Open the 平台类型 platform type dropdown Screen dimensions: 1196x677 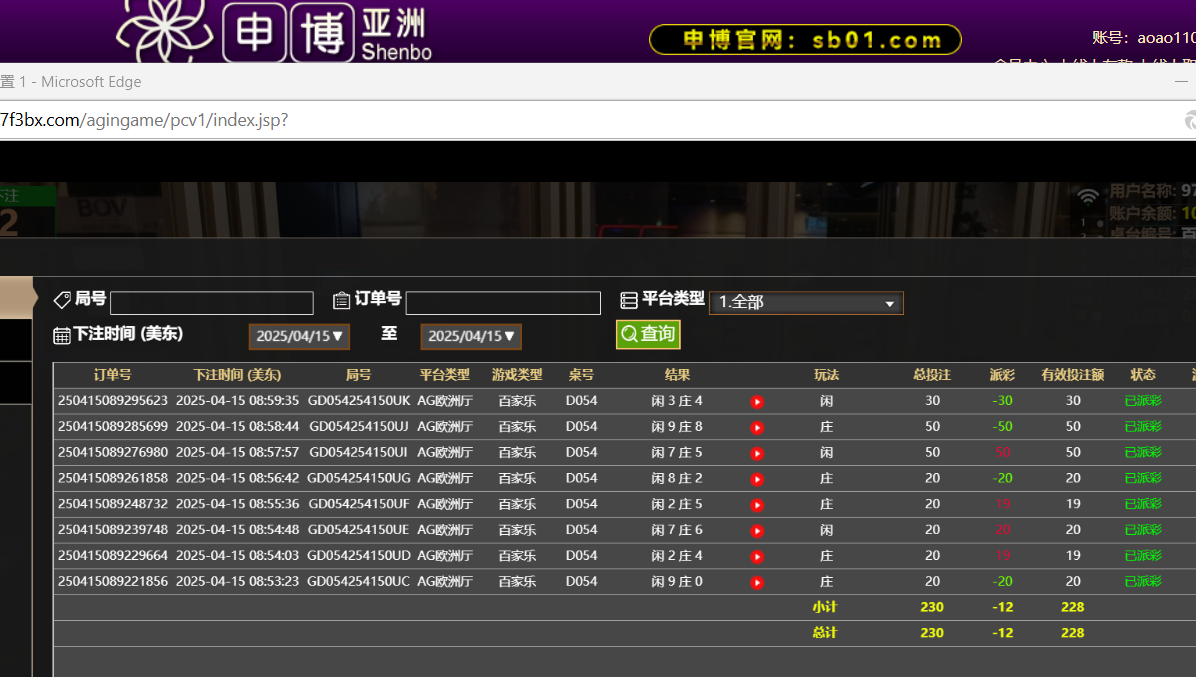806,303
